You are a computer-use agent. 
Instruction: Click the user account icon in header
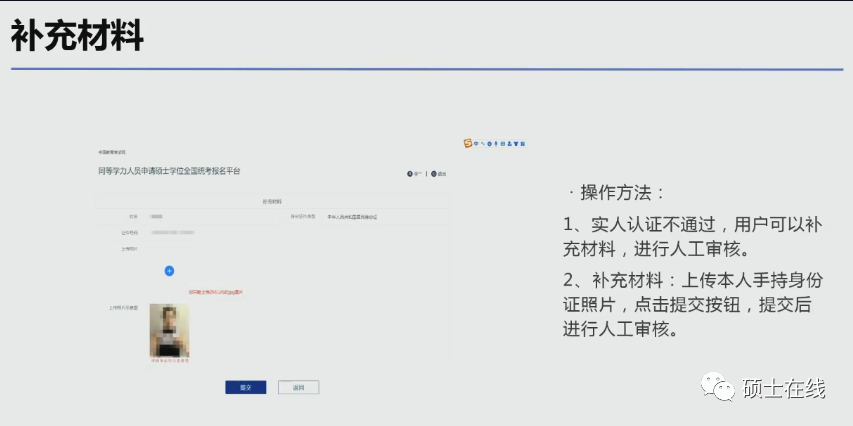(x=411, y=174)
